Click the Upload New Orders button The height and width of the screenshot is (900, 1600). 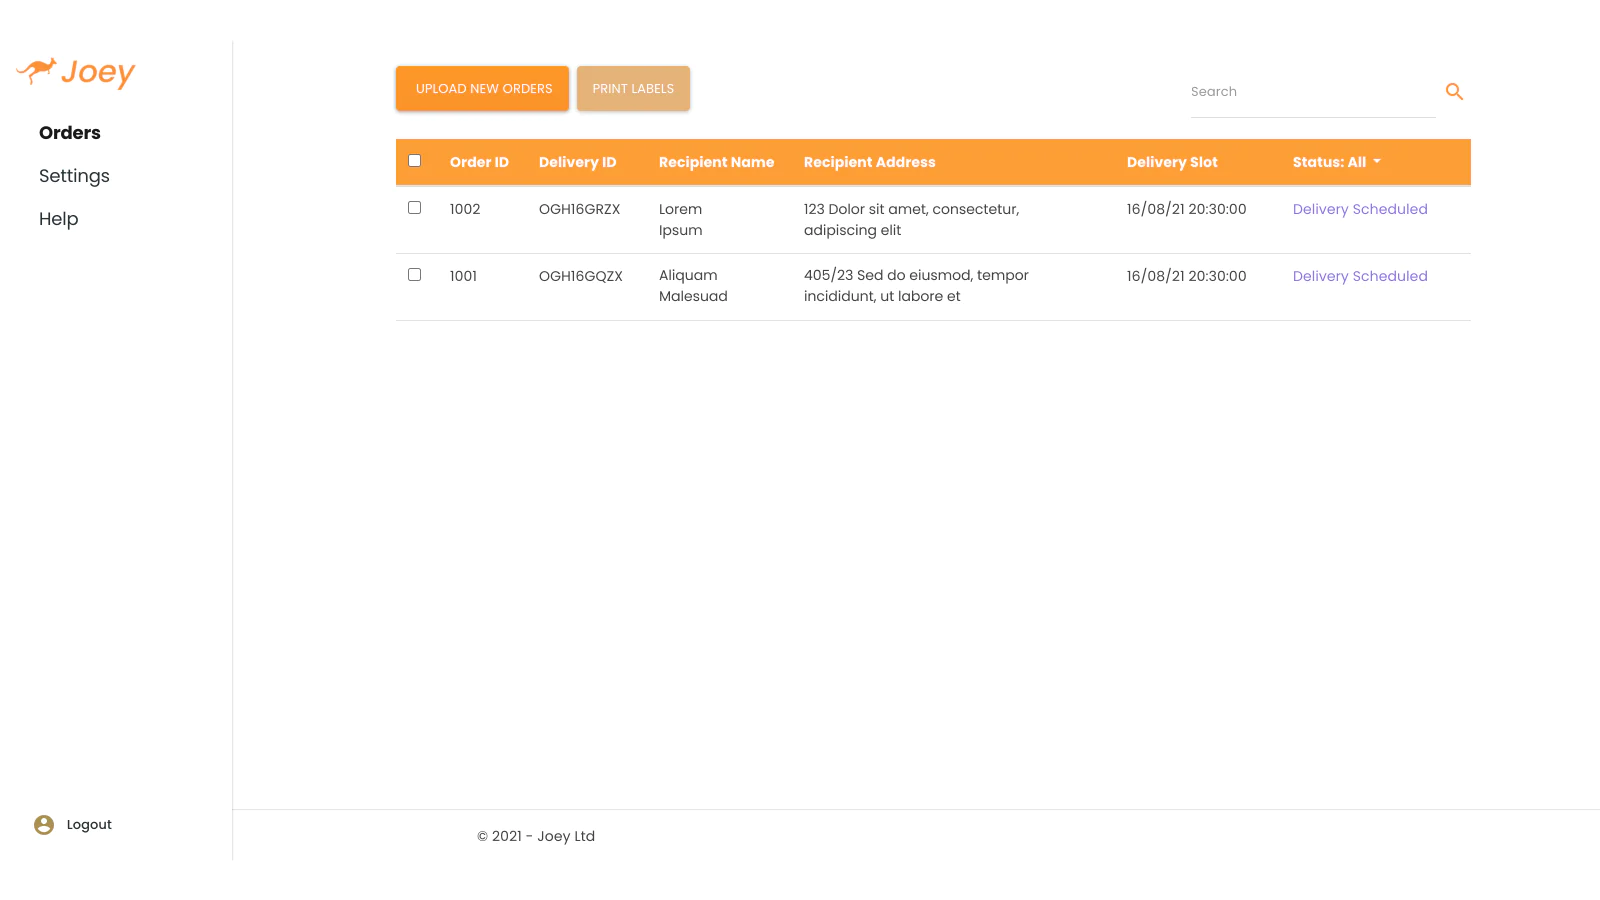pos(482,88)
